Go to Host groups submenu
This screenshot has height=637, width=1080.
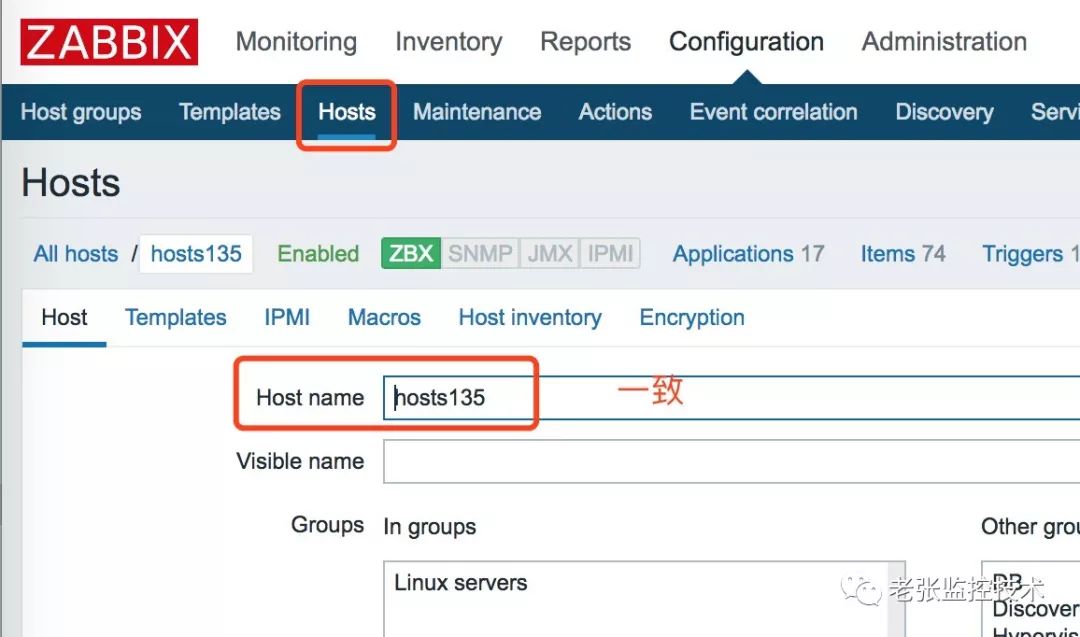click(x=81, y=112)
